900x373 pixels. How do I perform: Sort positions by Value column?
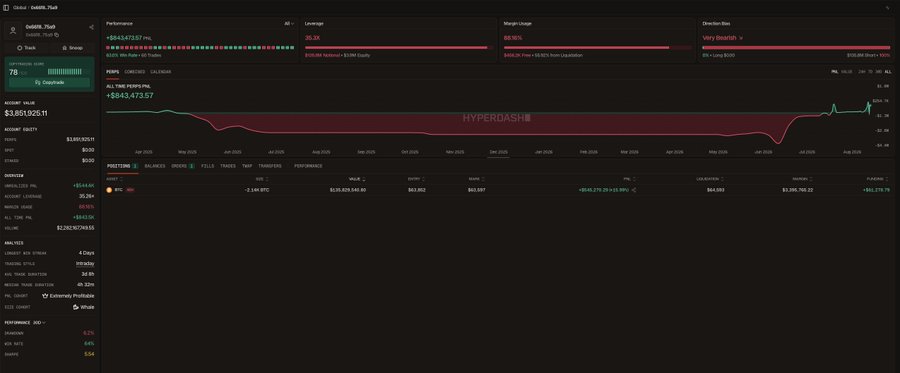[357, 179]
